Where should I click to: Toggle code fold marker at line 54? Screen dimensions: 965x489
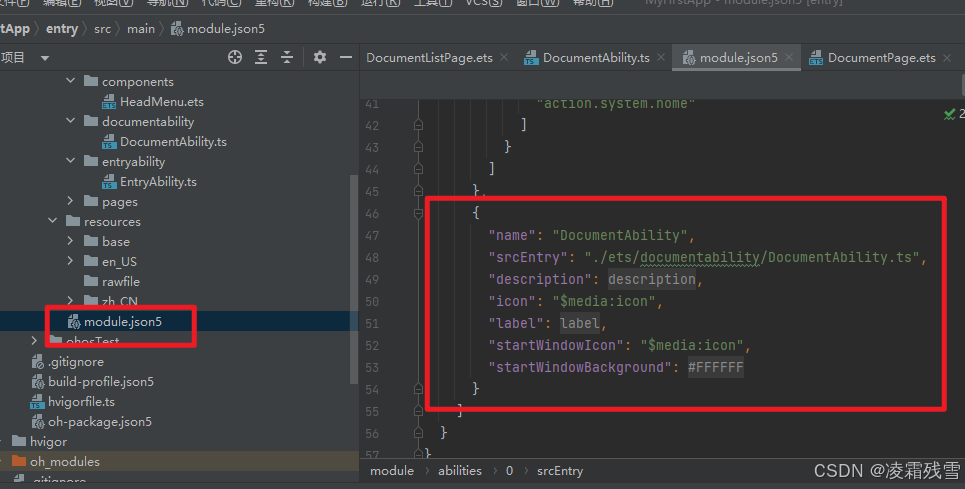(x=418, y=389)
